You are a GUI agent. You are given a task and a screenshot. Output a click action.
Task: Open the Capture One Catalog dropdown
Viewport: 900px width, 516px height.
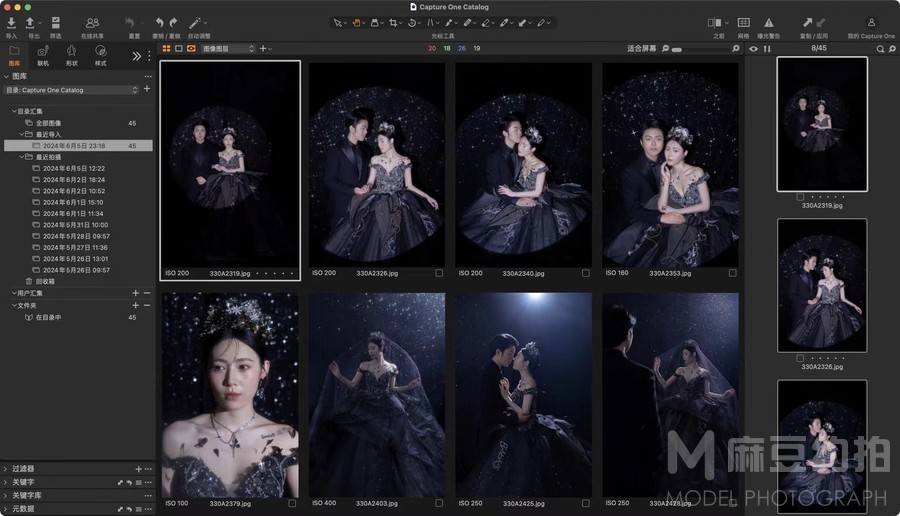pos(72,90)
